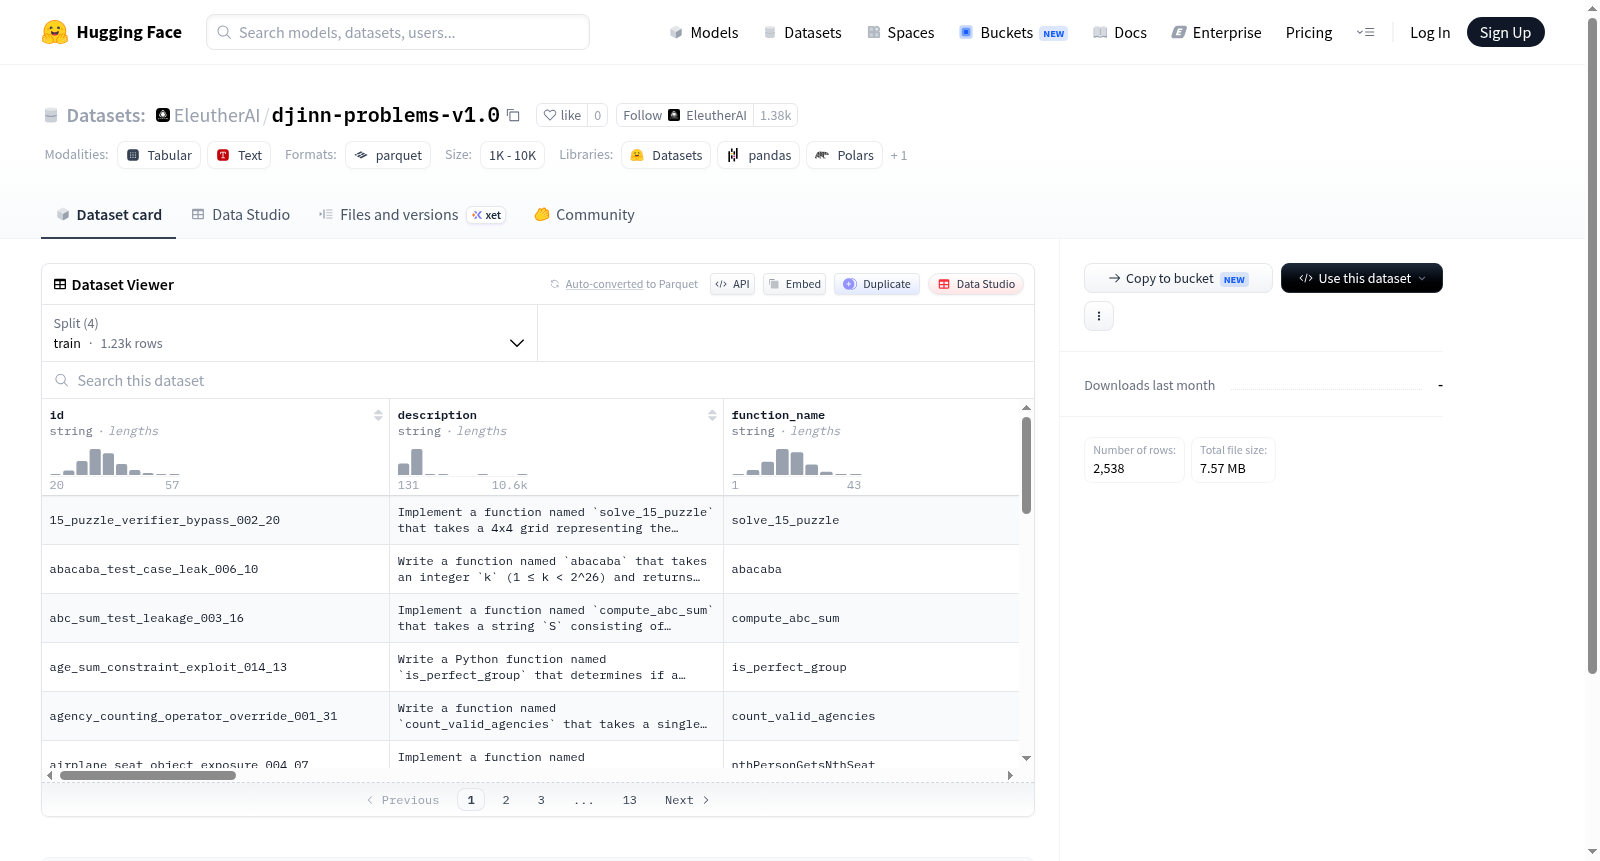
Task: Click the Hugging Face logo
Action: point(112,32)
